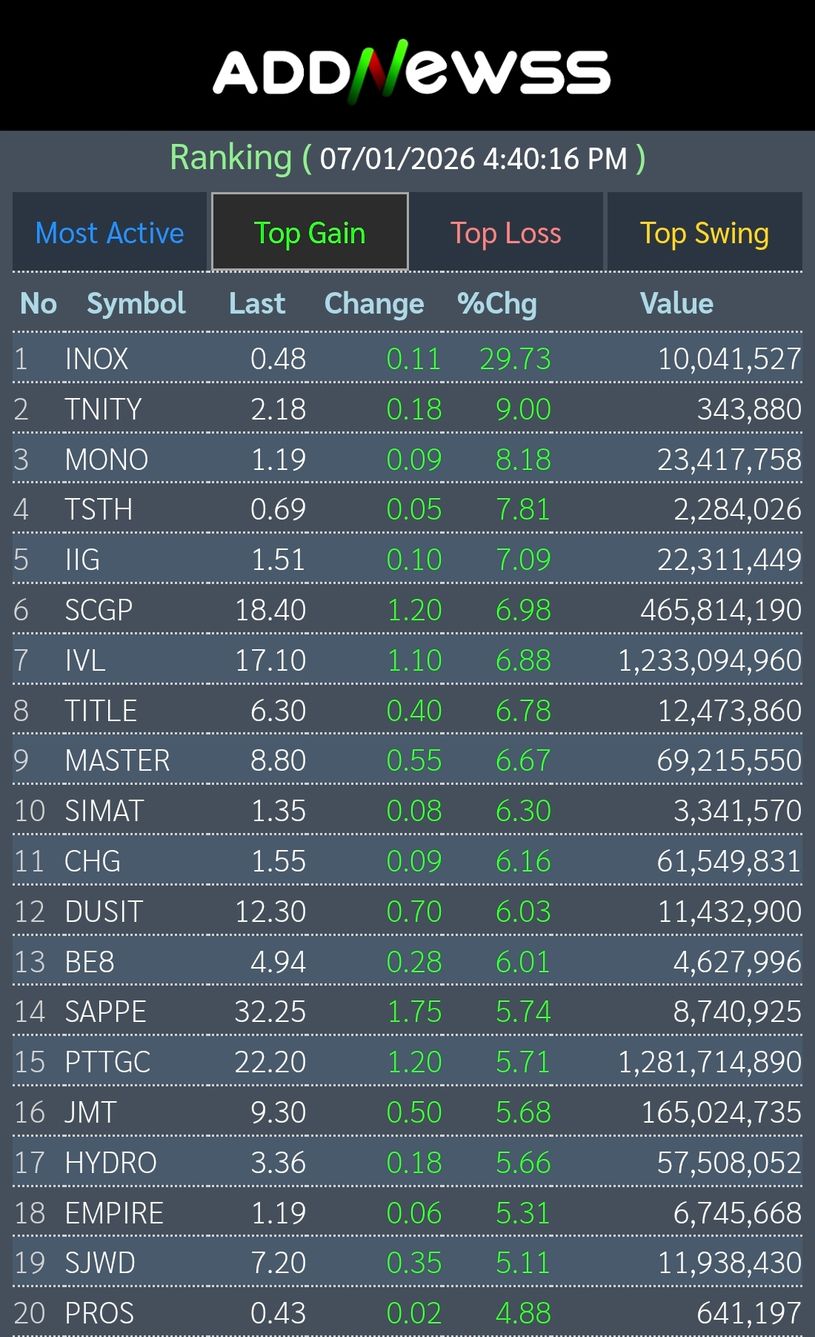815x1337 pixels.
Task: Select the Top Gain tab
Action: coord(310,233)
